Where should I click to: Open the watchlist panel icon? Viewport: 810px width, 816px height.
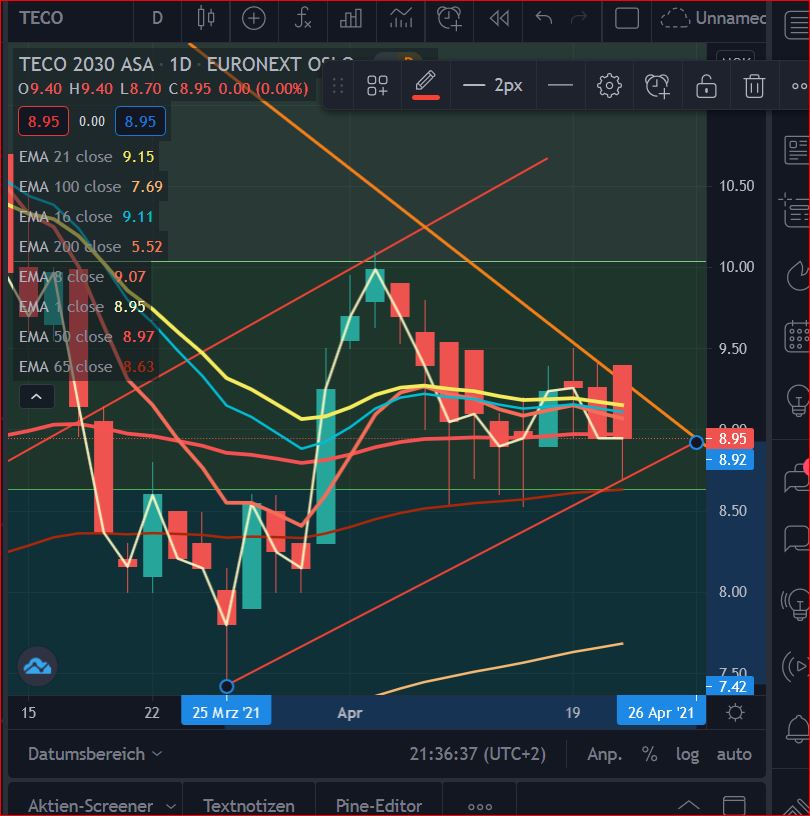[x=796, y=24]
